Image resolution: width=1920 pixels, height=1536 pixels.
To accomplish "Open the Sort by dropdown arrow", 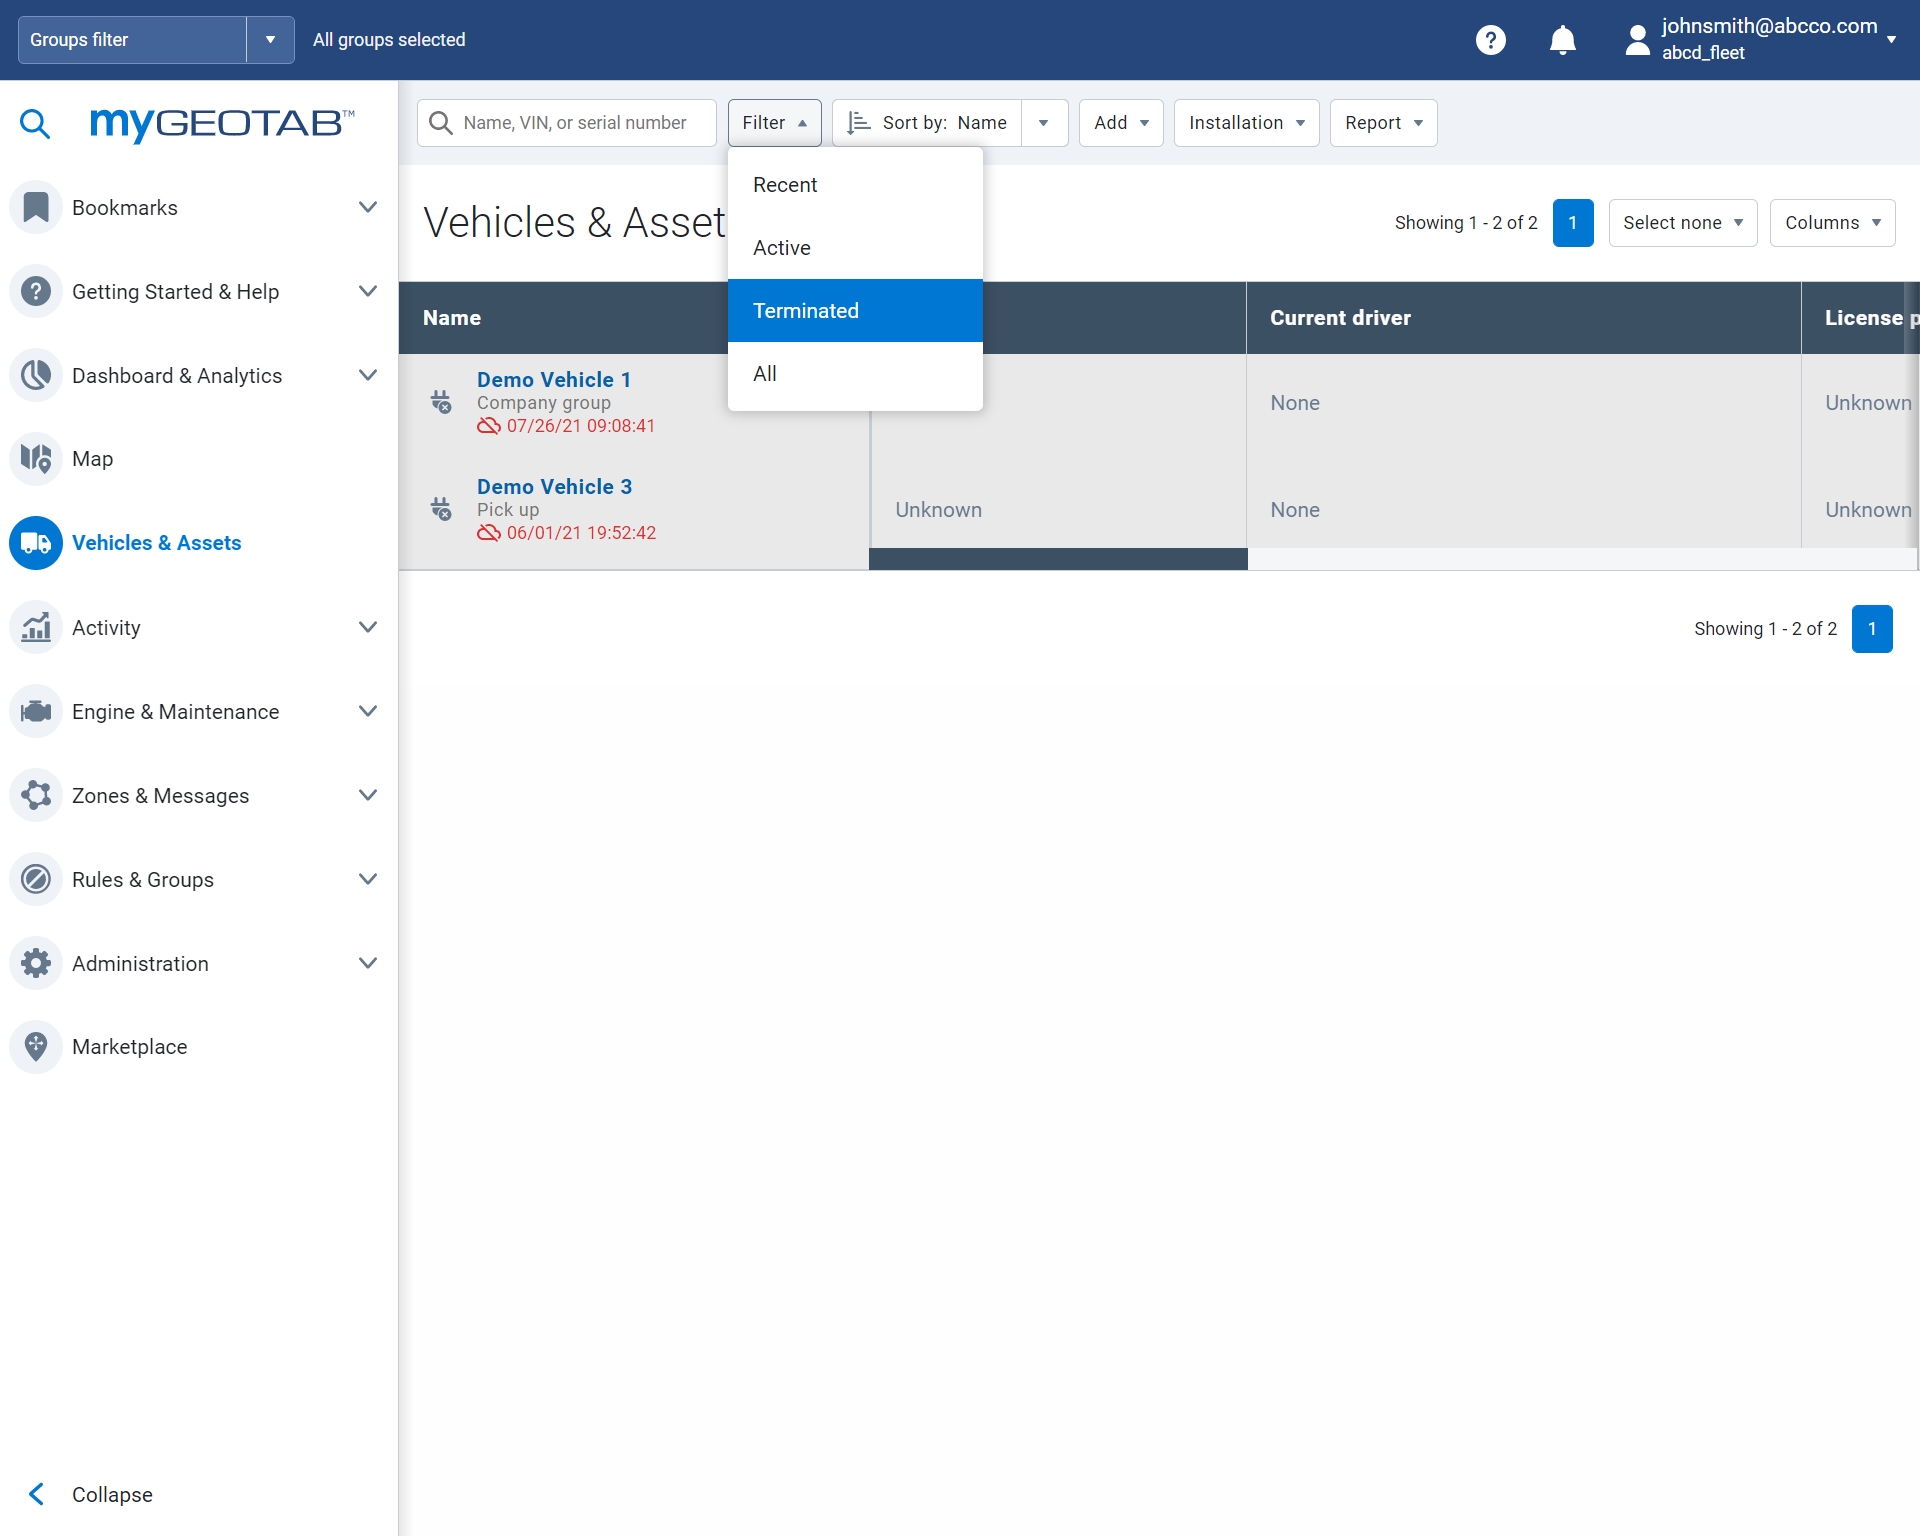I will [1043, 123].
